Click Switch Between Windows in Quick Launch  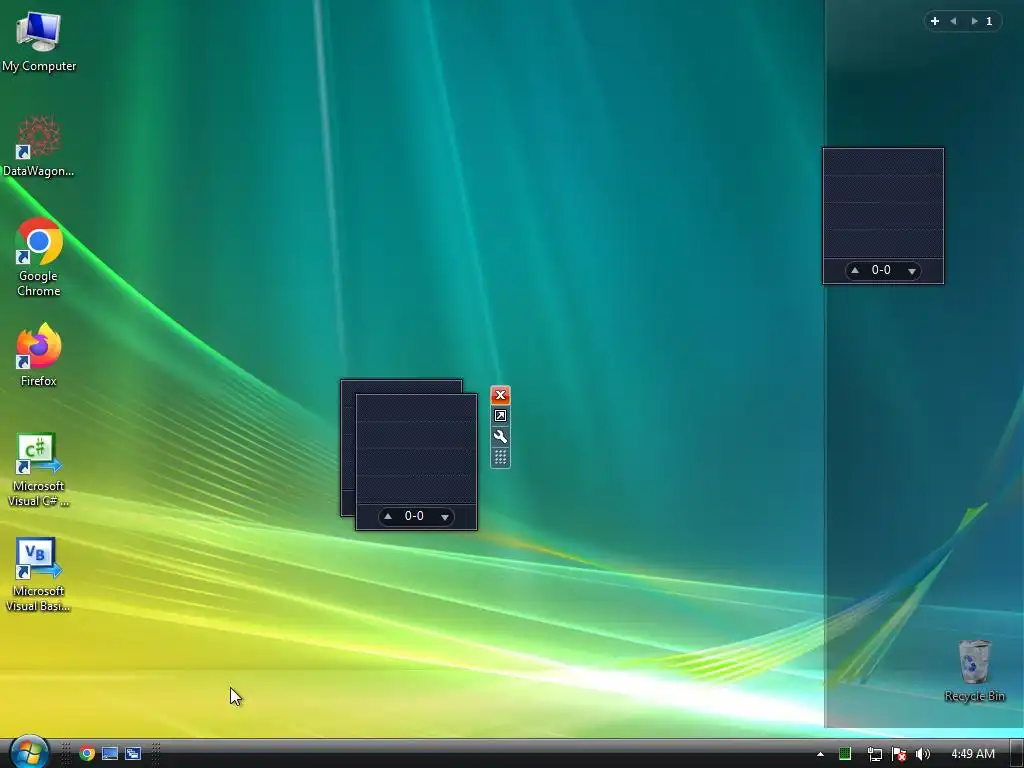[133, 754]
